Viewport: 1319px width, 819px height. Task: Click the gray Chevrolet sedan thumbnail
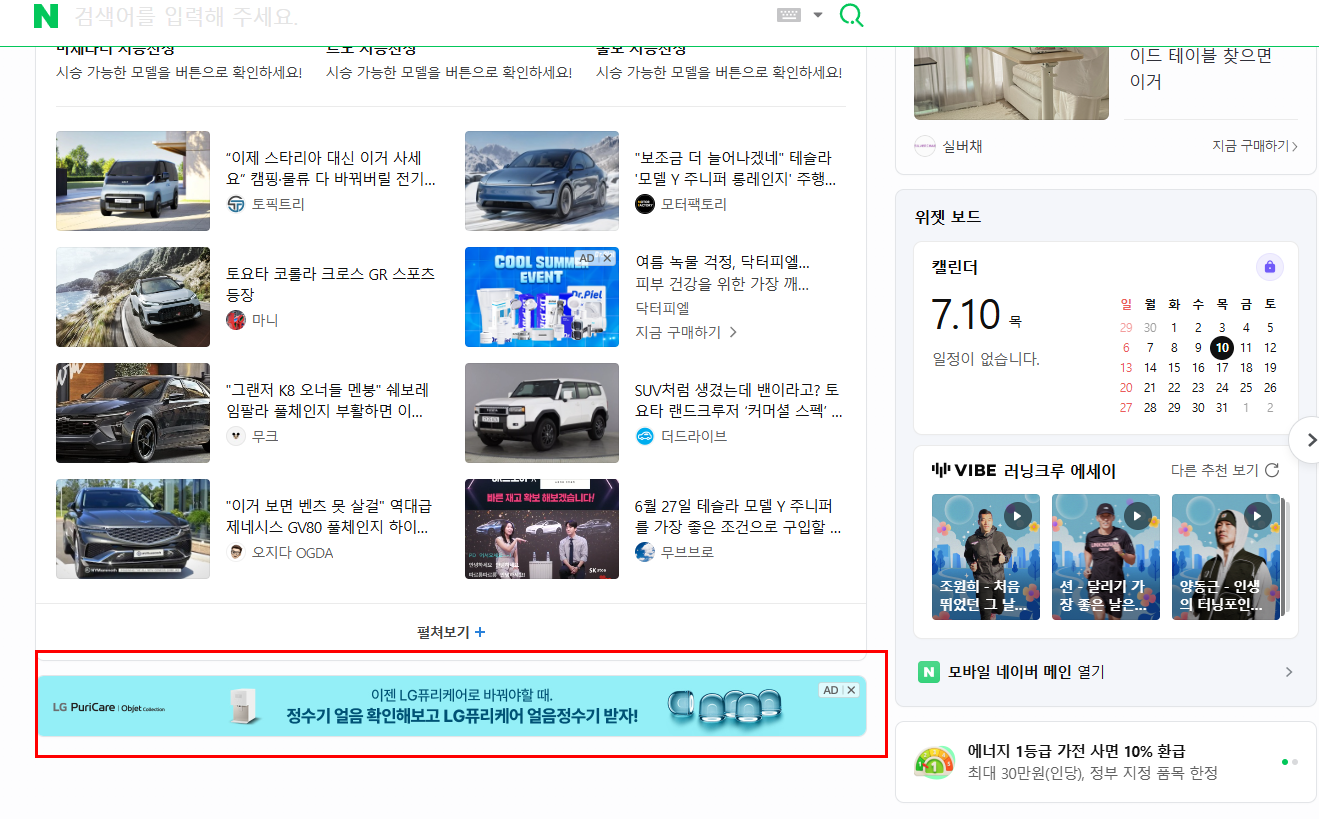point(133,413)
